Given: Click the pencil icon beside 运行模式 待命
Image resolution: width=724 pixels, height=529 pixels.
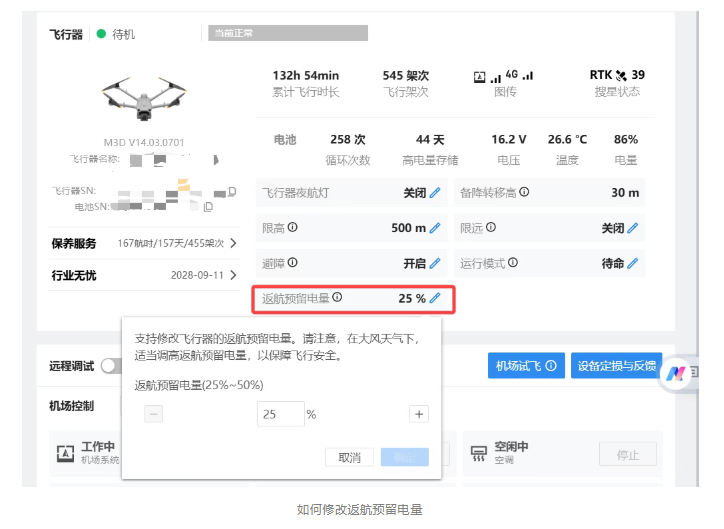Looking at the screenshot, I should point(632,264).
